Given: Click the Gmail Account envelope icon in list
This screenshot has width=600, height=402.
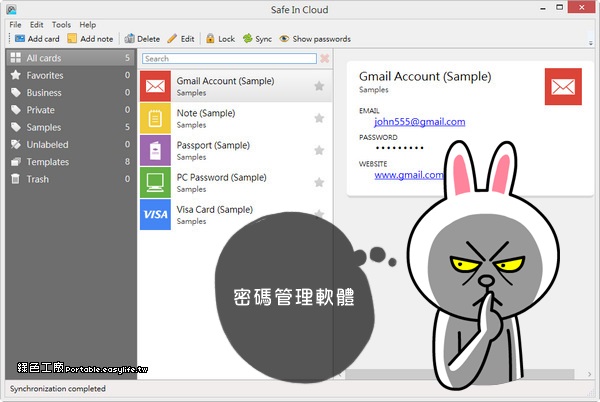Looking at the screenshot, I should click(x=155, y=86).
